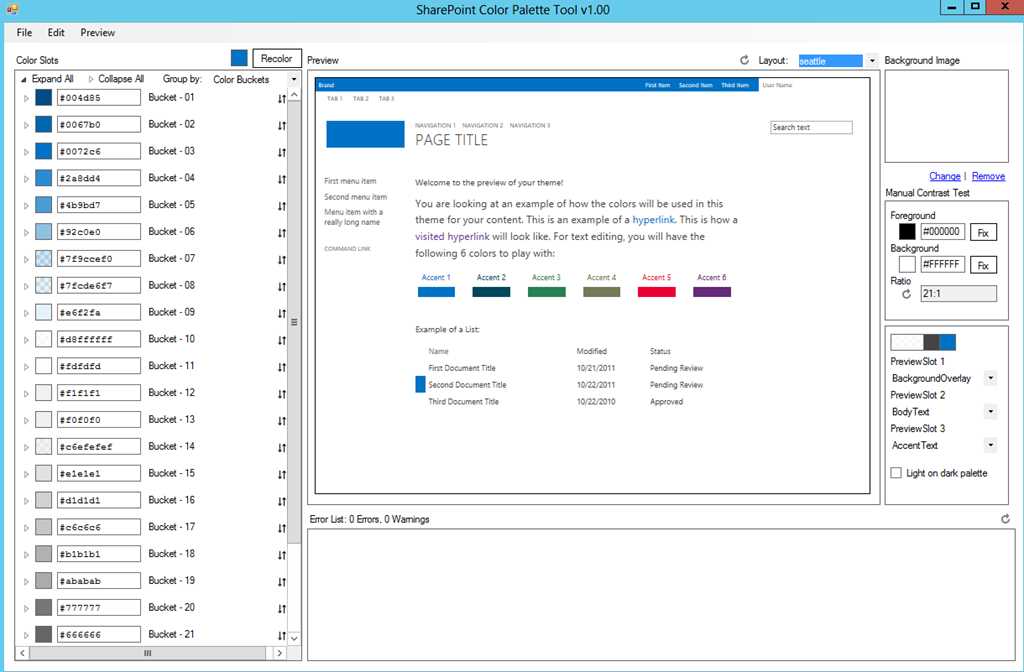Open the PreviewSlot 2 BodyText dropdown
The width and height of the screenshot is (1024, 672).
coord(991,411)
